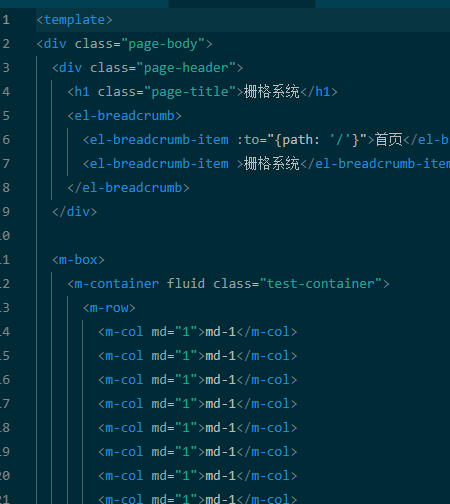
Task: Click the "page-title" class value
Action: click(190, 92)
